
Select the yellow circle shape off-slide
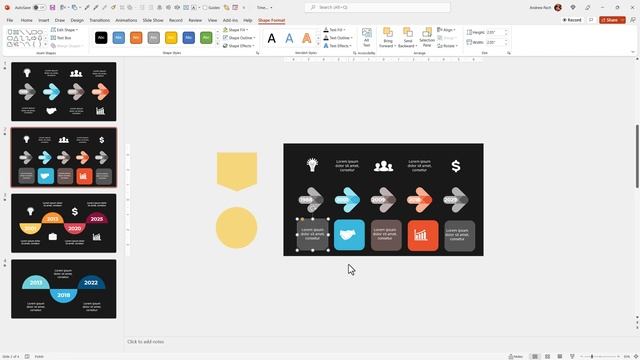click(236, 227)
